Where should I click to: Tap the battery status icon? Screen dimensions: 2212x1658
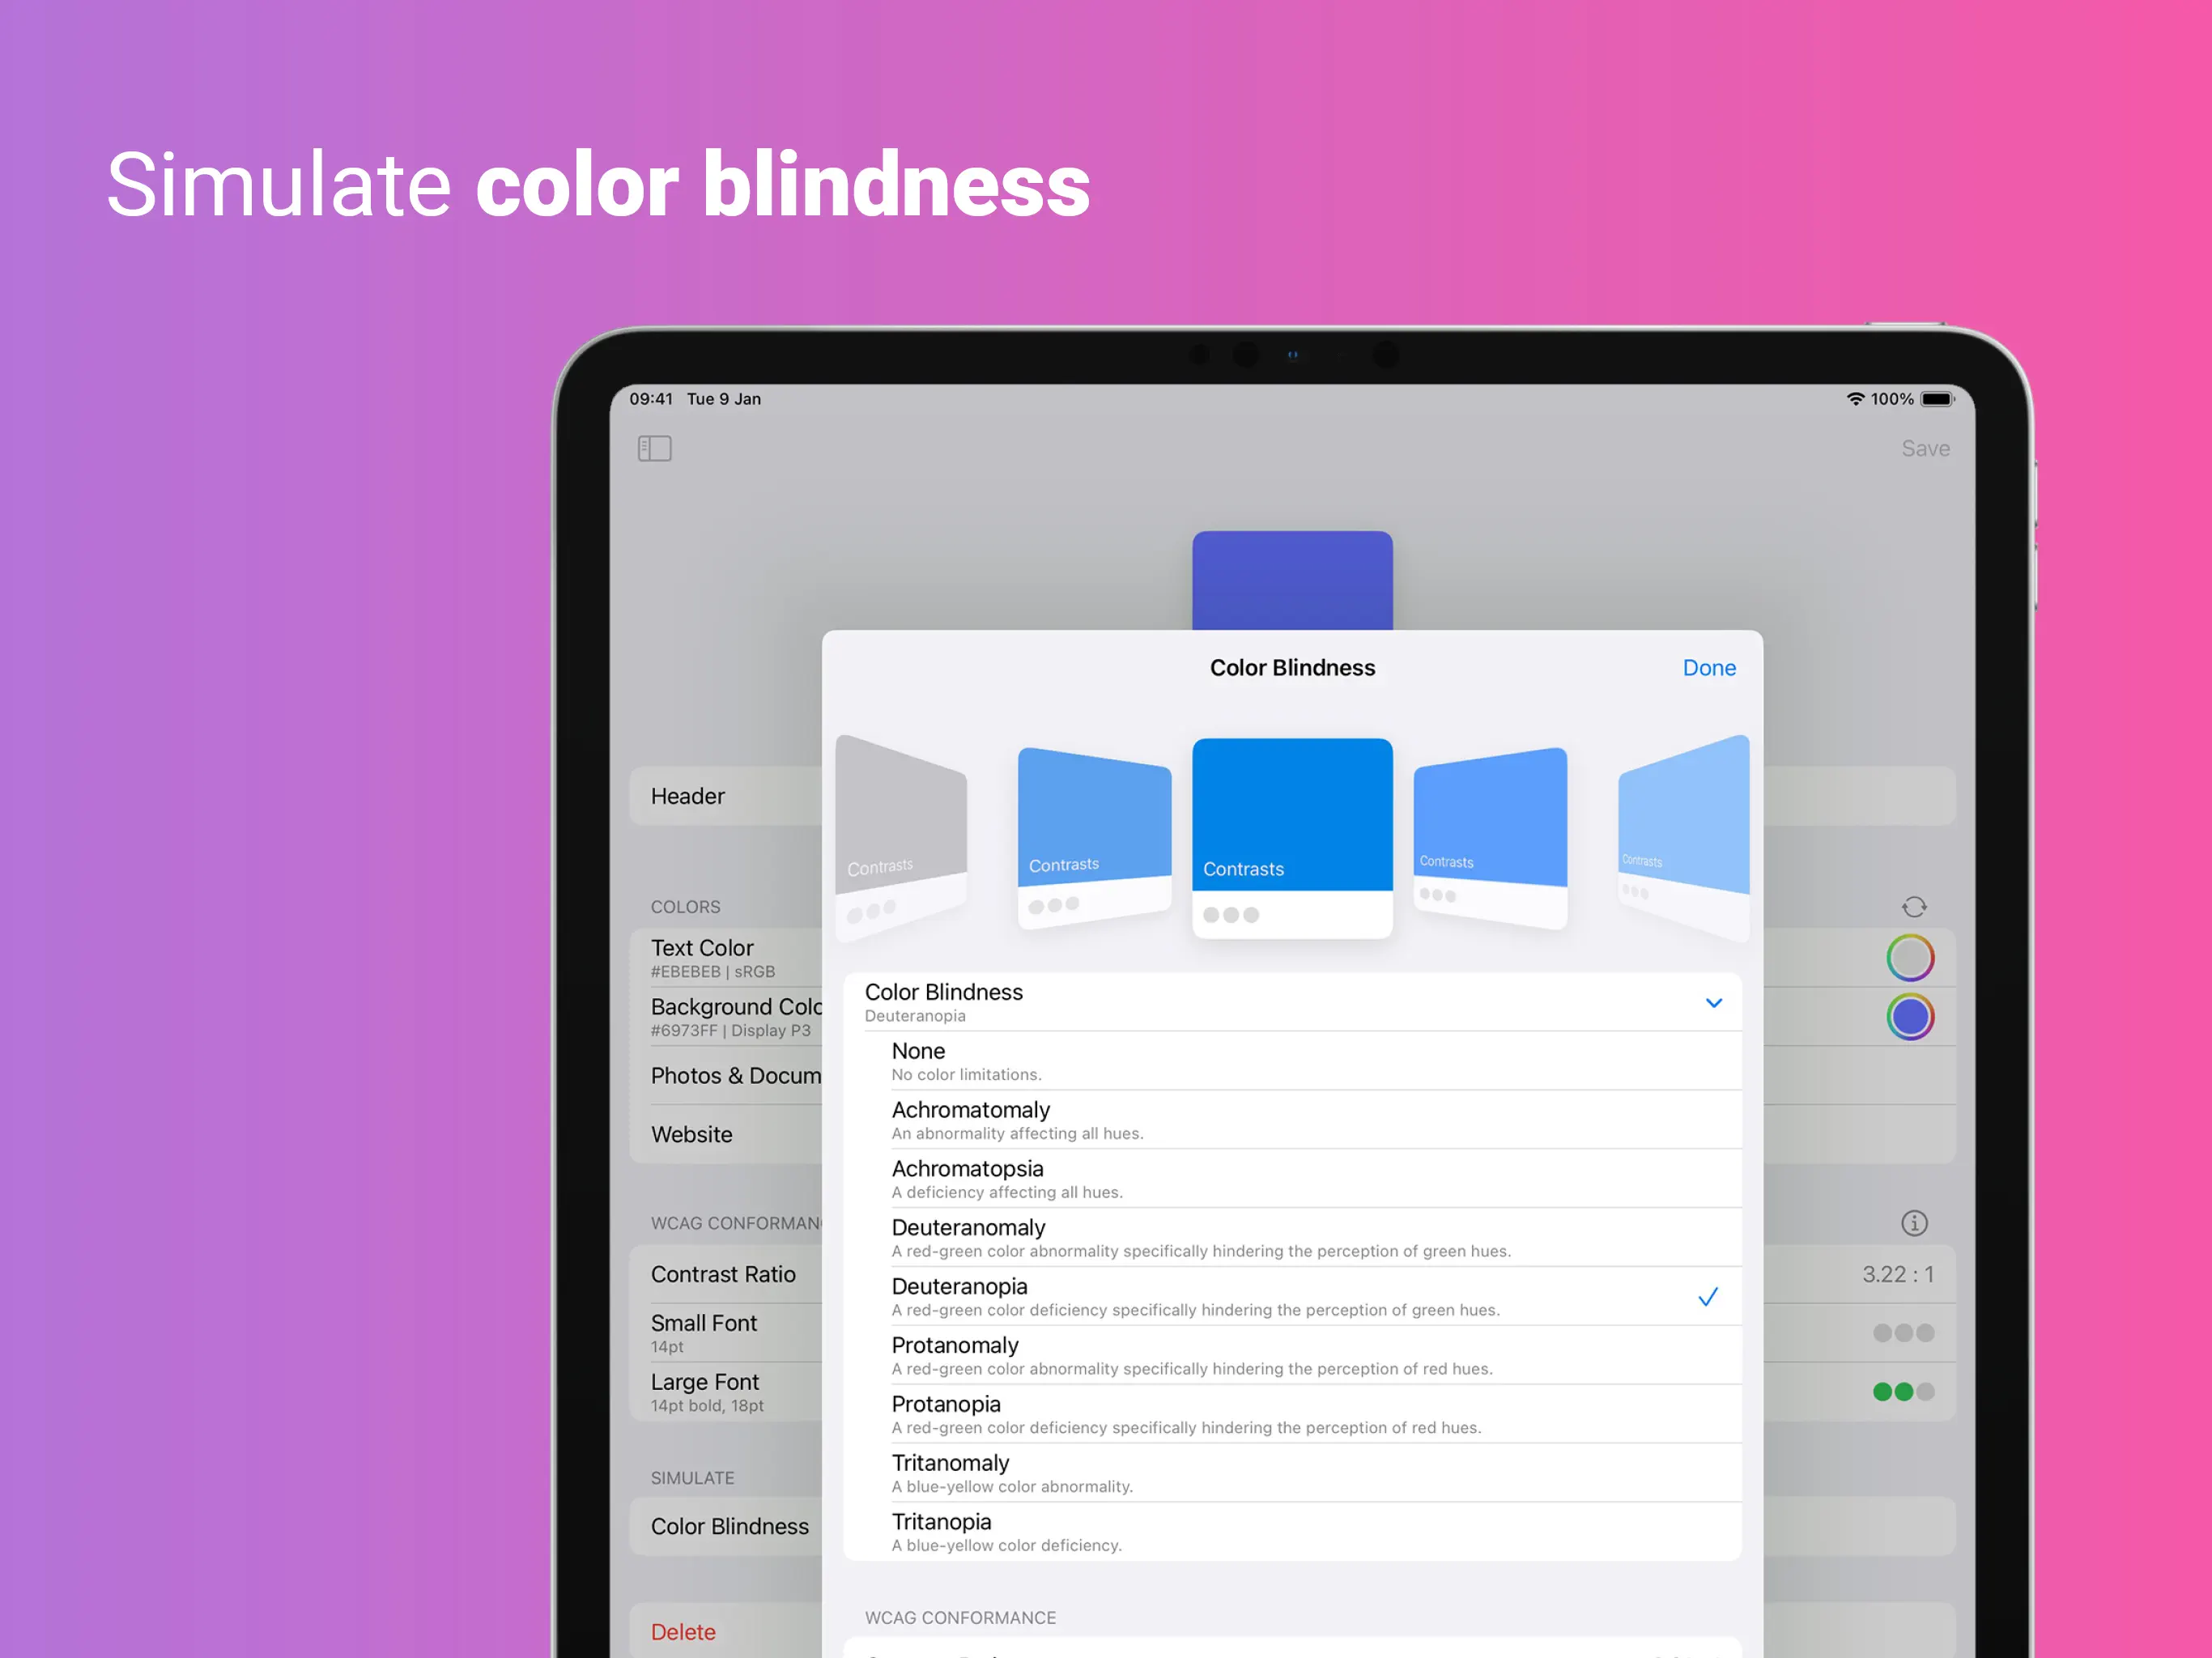[x=1936, y=399]
